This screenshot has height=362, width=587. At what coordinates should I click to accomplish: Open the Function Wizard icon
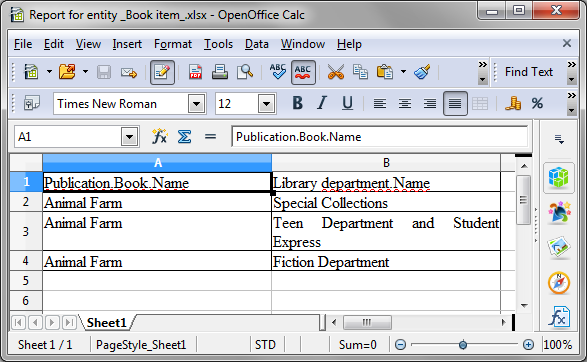[160, 136]
